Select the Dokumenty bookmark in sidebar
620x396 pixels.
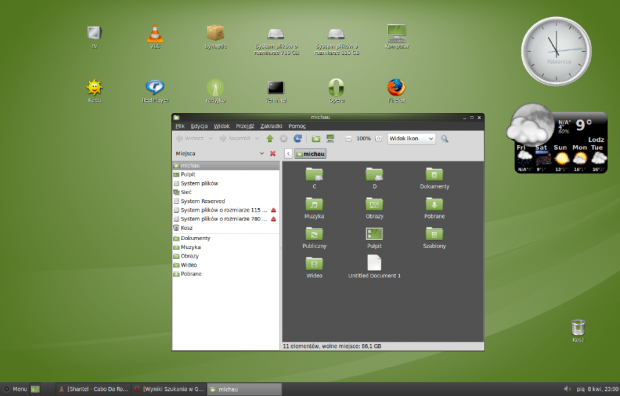tap(226, 238)
